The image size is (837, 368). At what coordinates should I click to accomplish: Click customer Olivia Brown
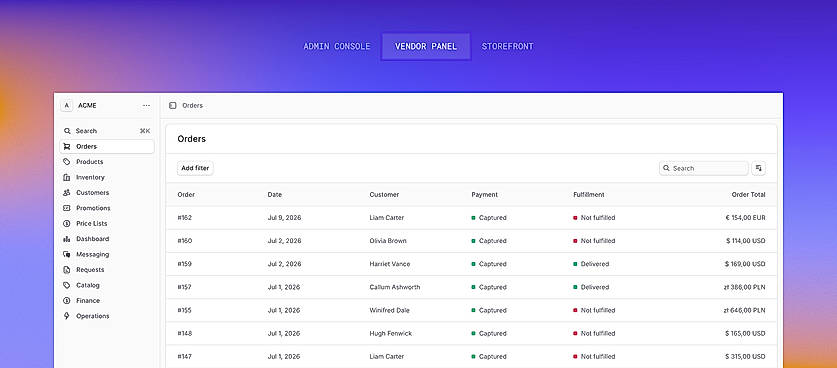pyautogui.click(x=388, y=241)
